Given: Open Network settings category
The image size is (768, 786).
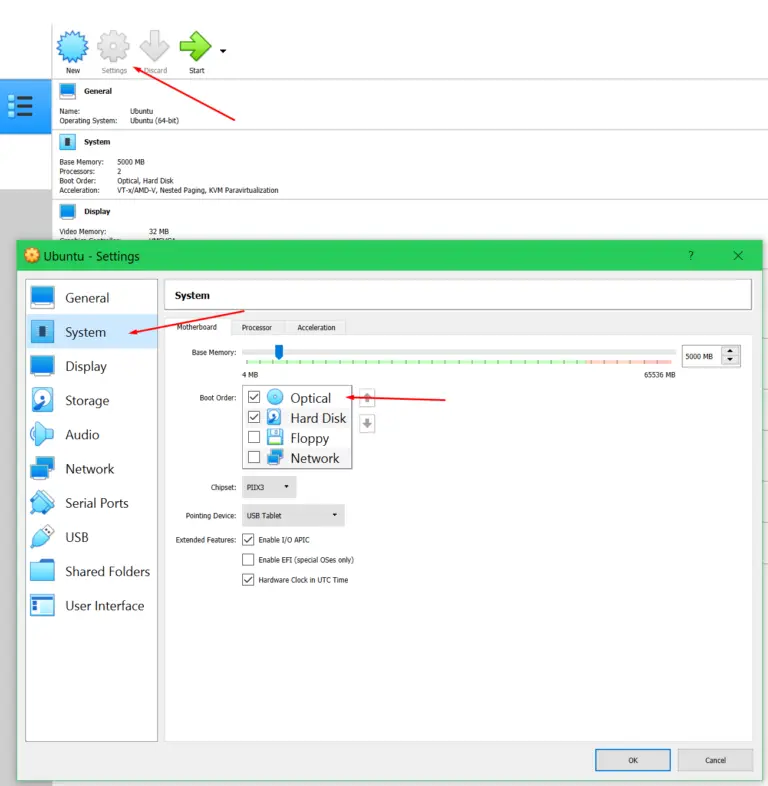Looking at the screenshot, I should [92, 469].
